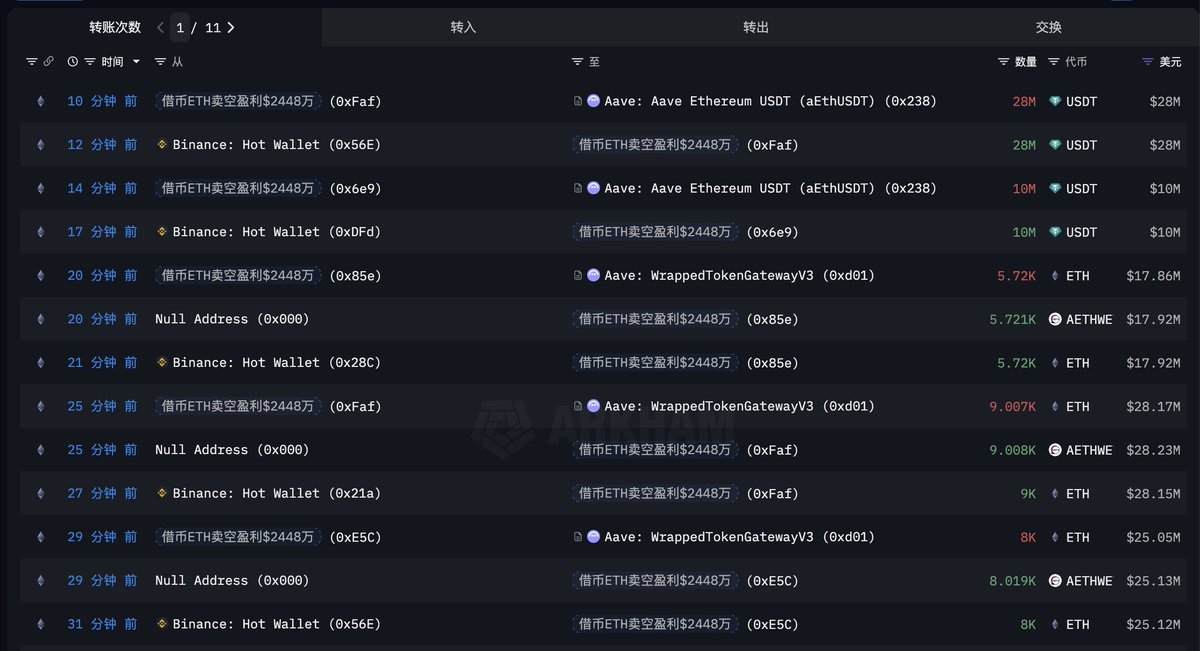
Task: Click the Null Address (0x000) link
Action: [x=232, y=319]
